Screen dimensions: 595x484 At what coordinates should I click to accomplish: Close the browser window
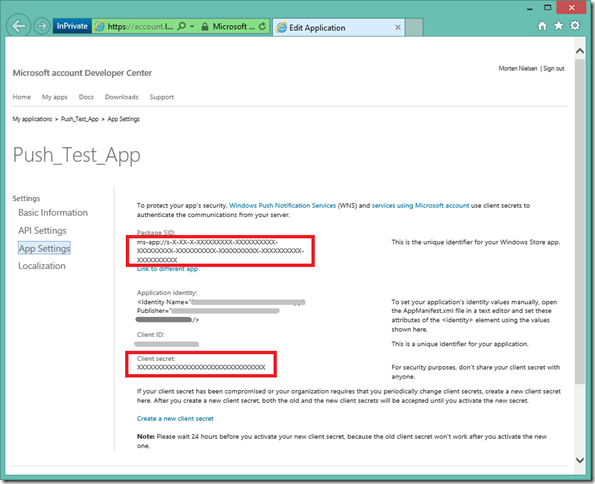[571, 7]
